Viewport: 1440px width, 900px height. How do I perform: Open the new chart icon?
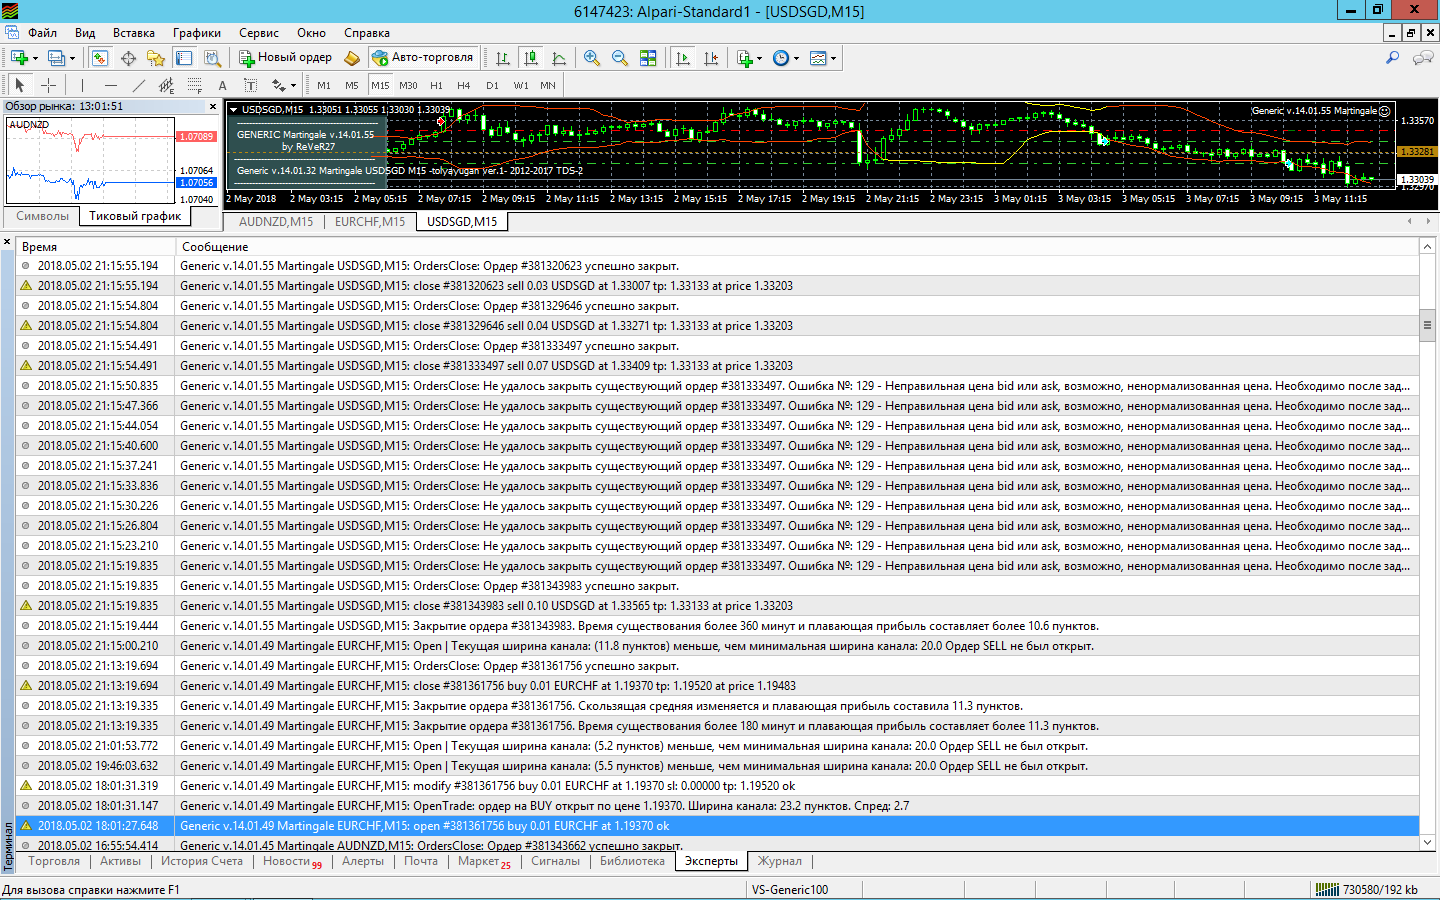click(19, 58)
